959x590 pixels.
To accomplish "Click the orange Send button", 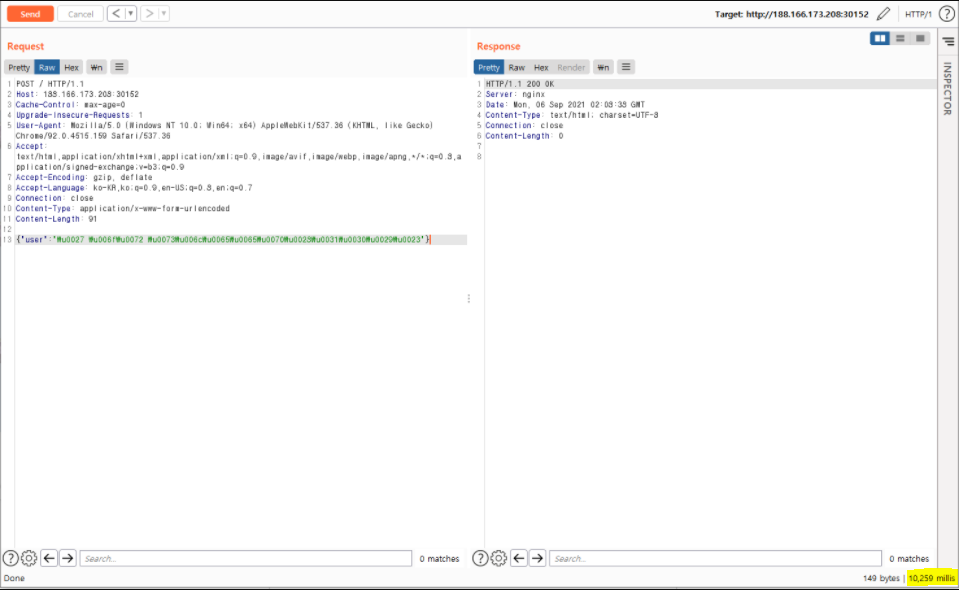I will 30,14.
